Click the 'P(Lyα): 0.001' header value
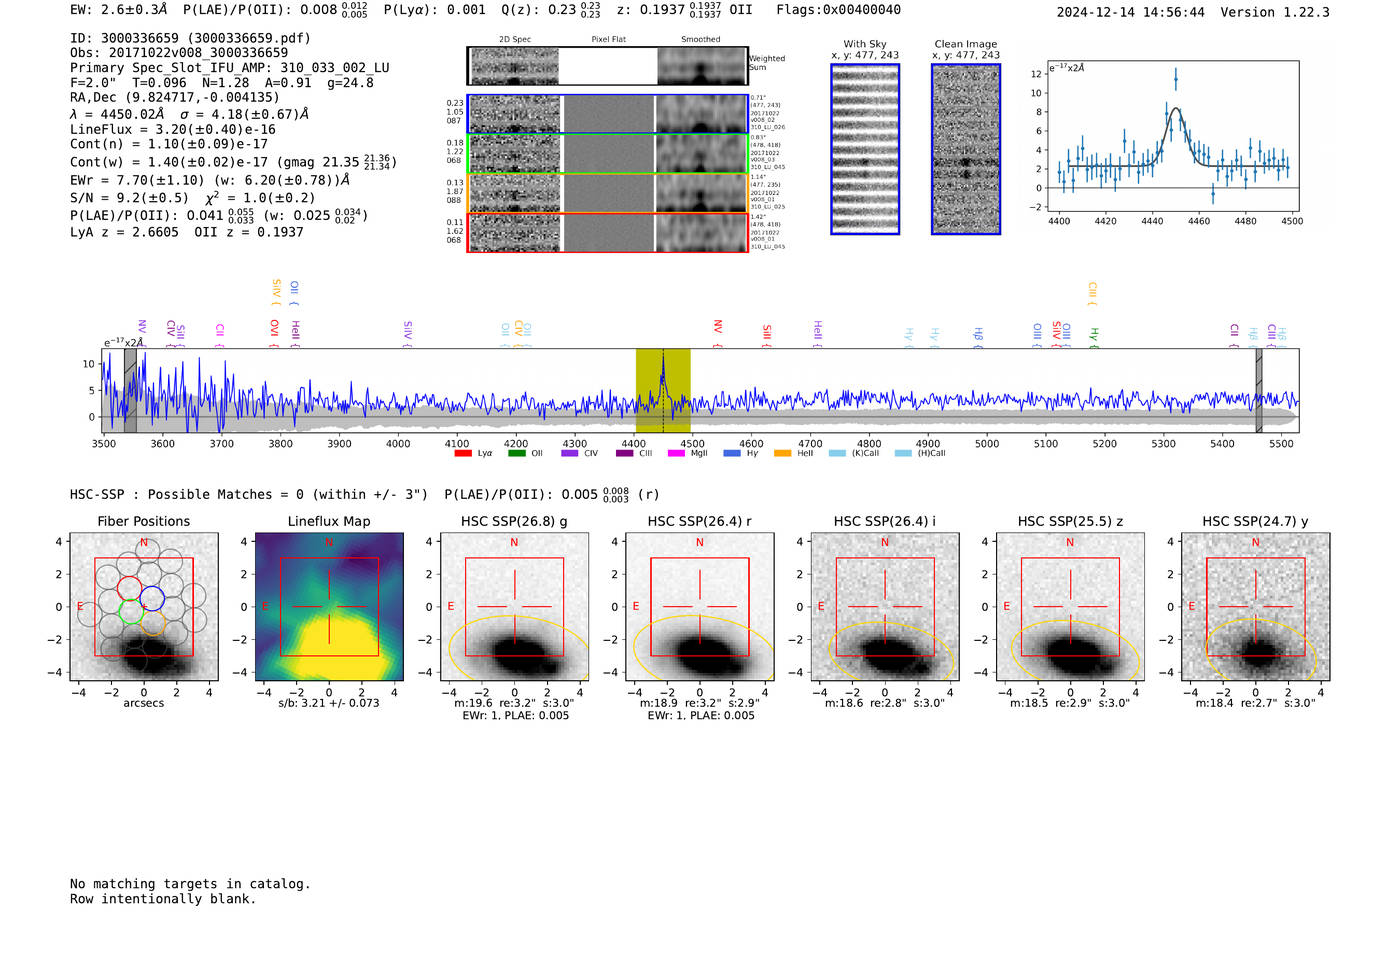This screenshot has height=953, width=1400. pos(434,10)
